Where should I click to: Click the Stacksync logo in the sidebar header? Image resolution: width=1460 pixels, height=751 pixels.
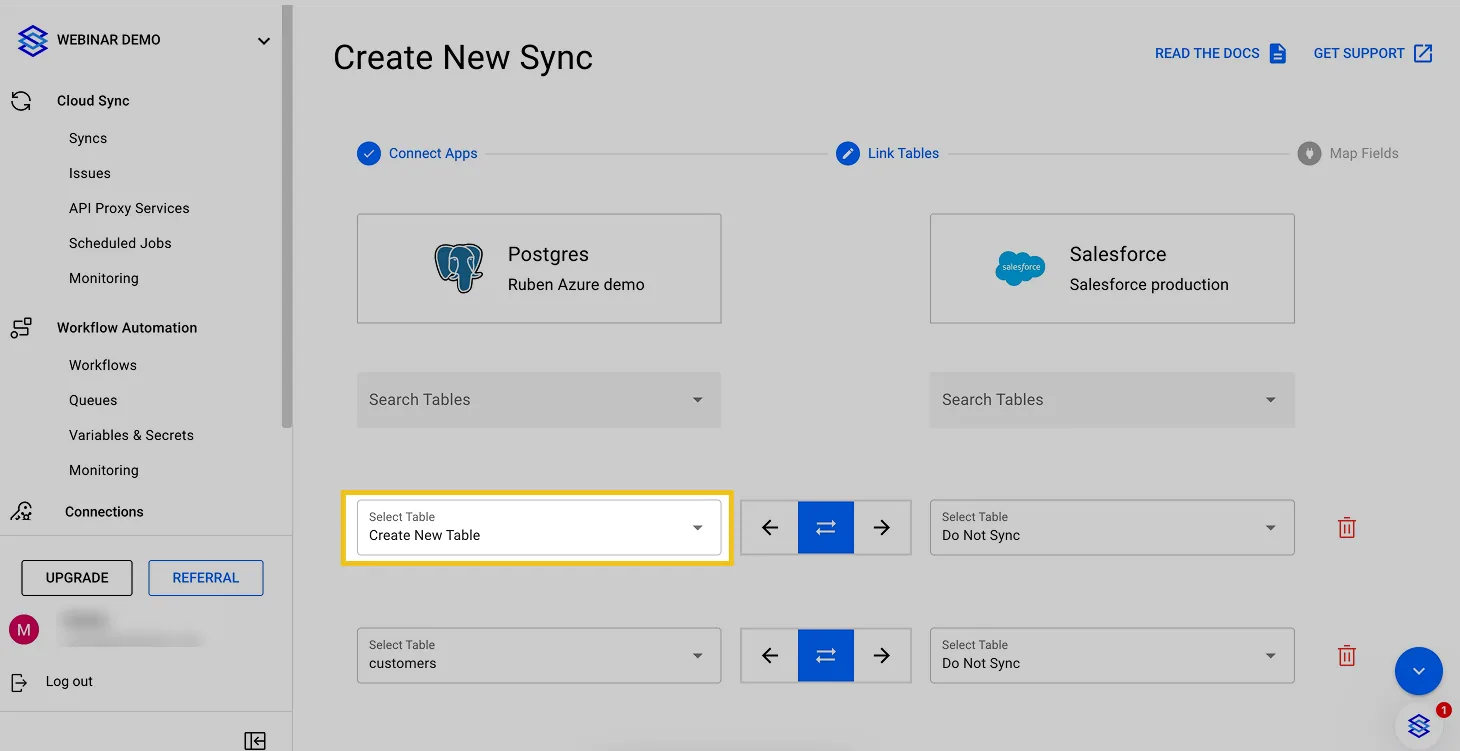click(33, 41)
